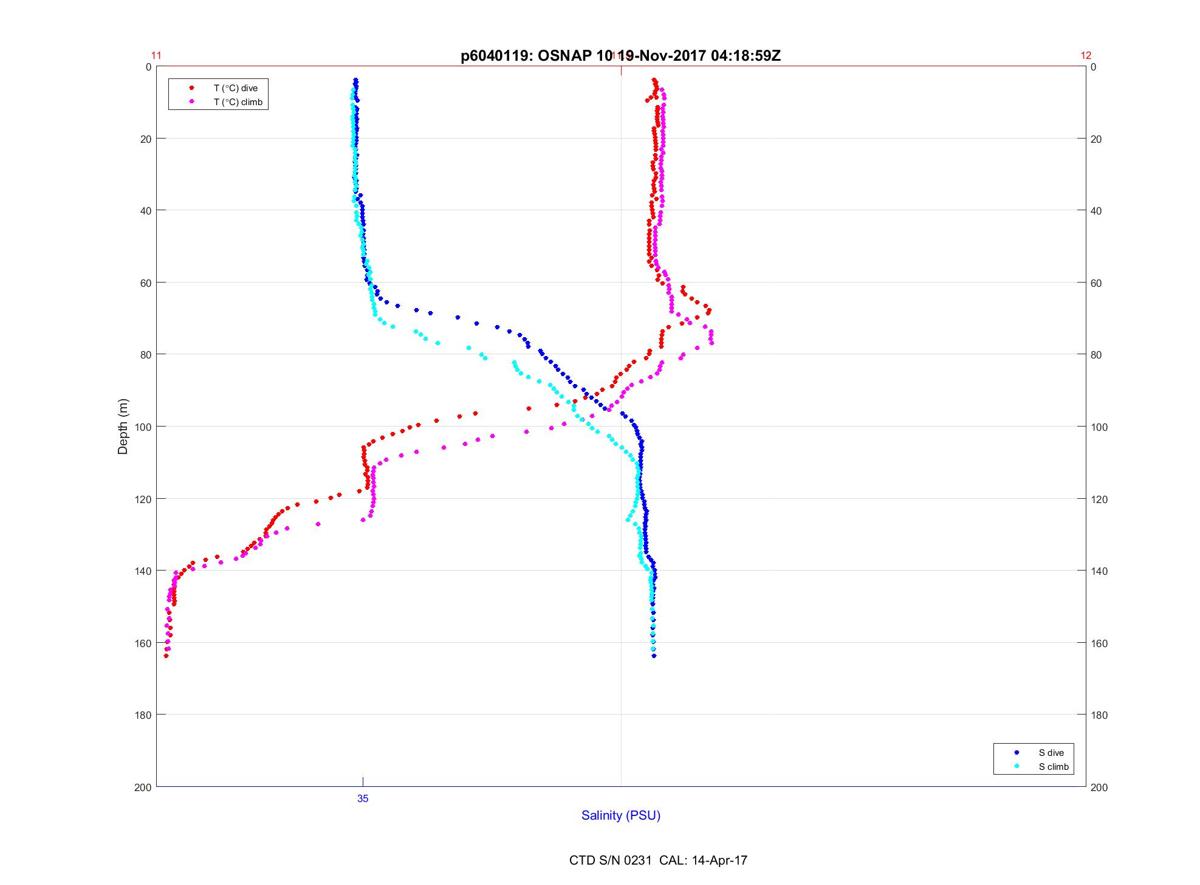Click '40' on the left depth axis
Screen dimensions: 1200x885
click(x=145, y=211)
